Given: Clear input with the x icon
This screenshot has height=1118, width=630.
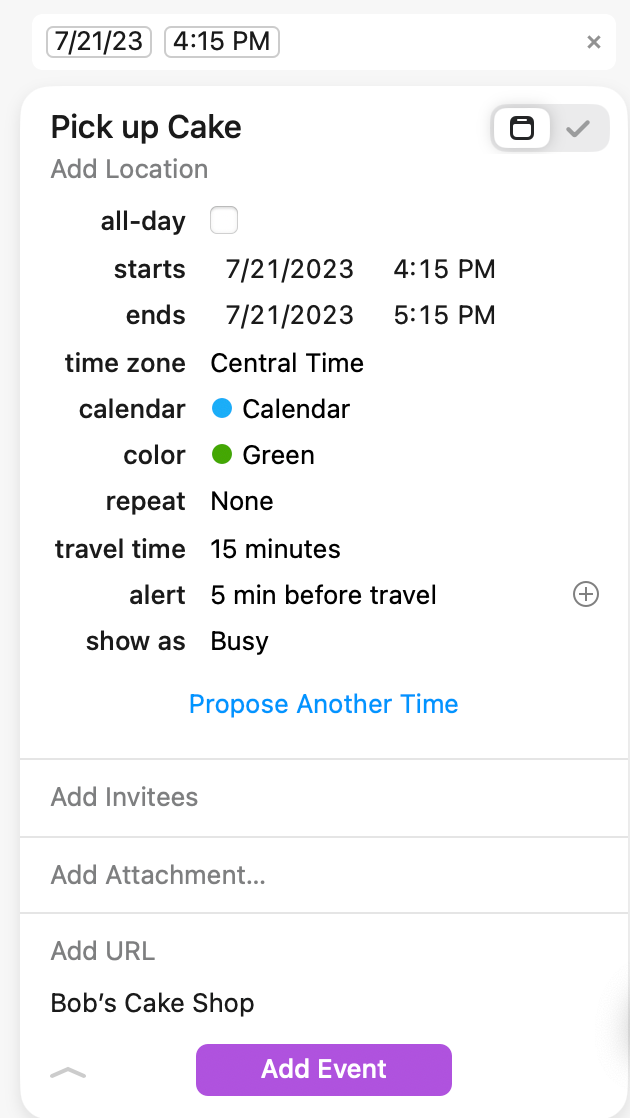Looking at the screenshot, I should click(x=594, y=42).
